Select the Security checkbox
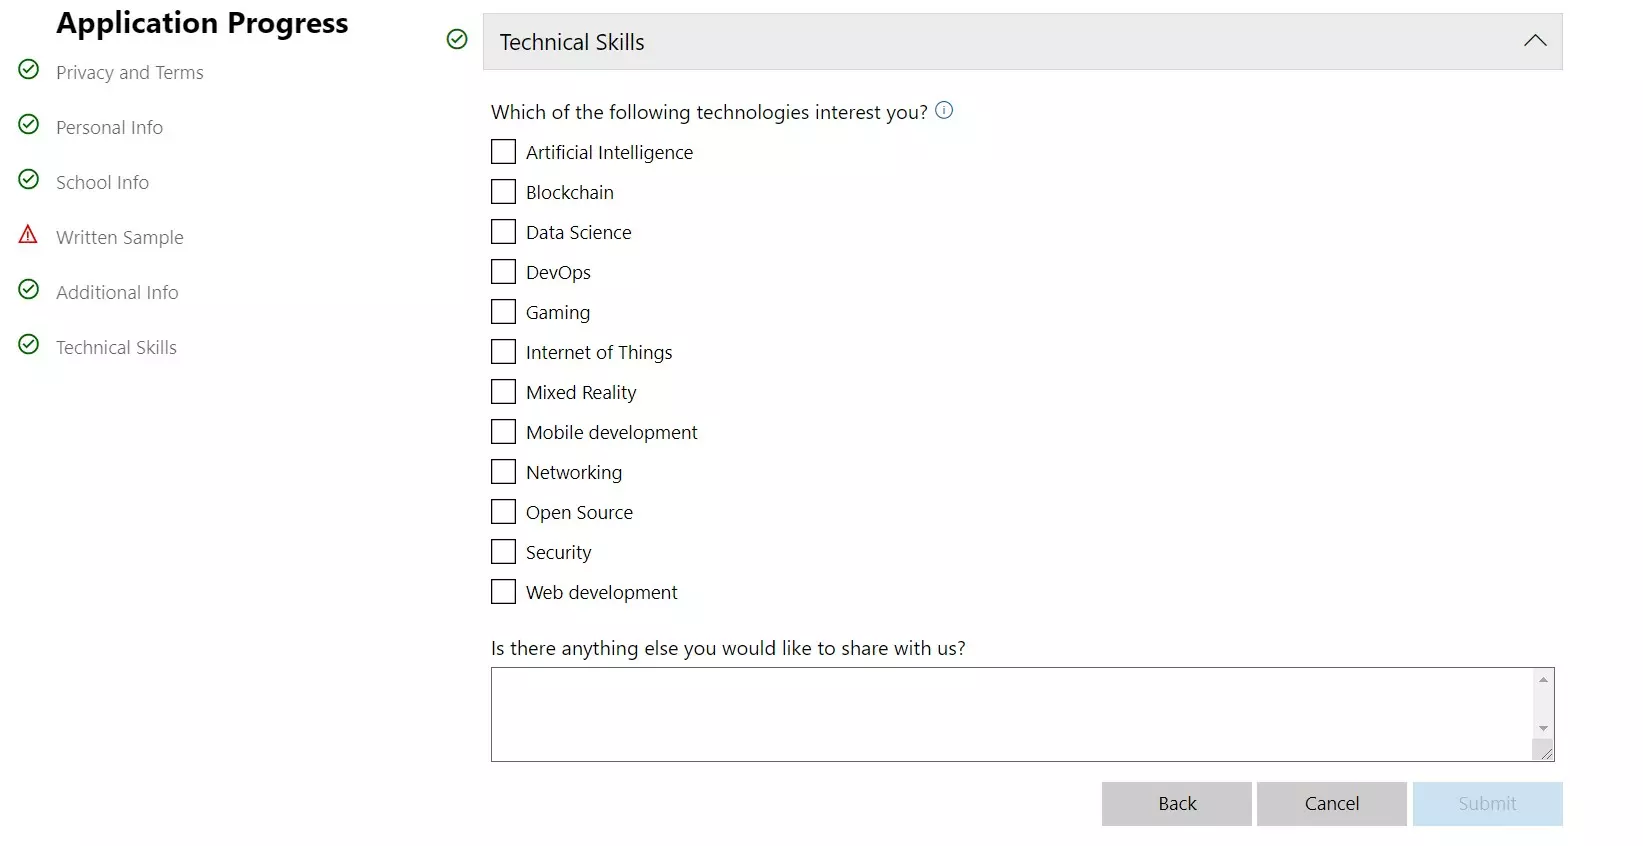1643x846 pixels. [x=504, y=552]
